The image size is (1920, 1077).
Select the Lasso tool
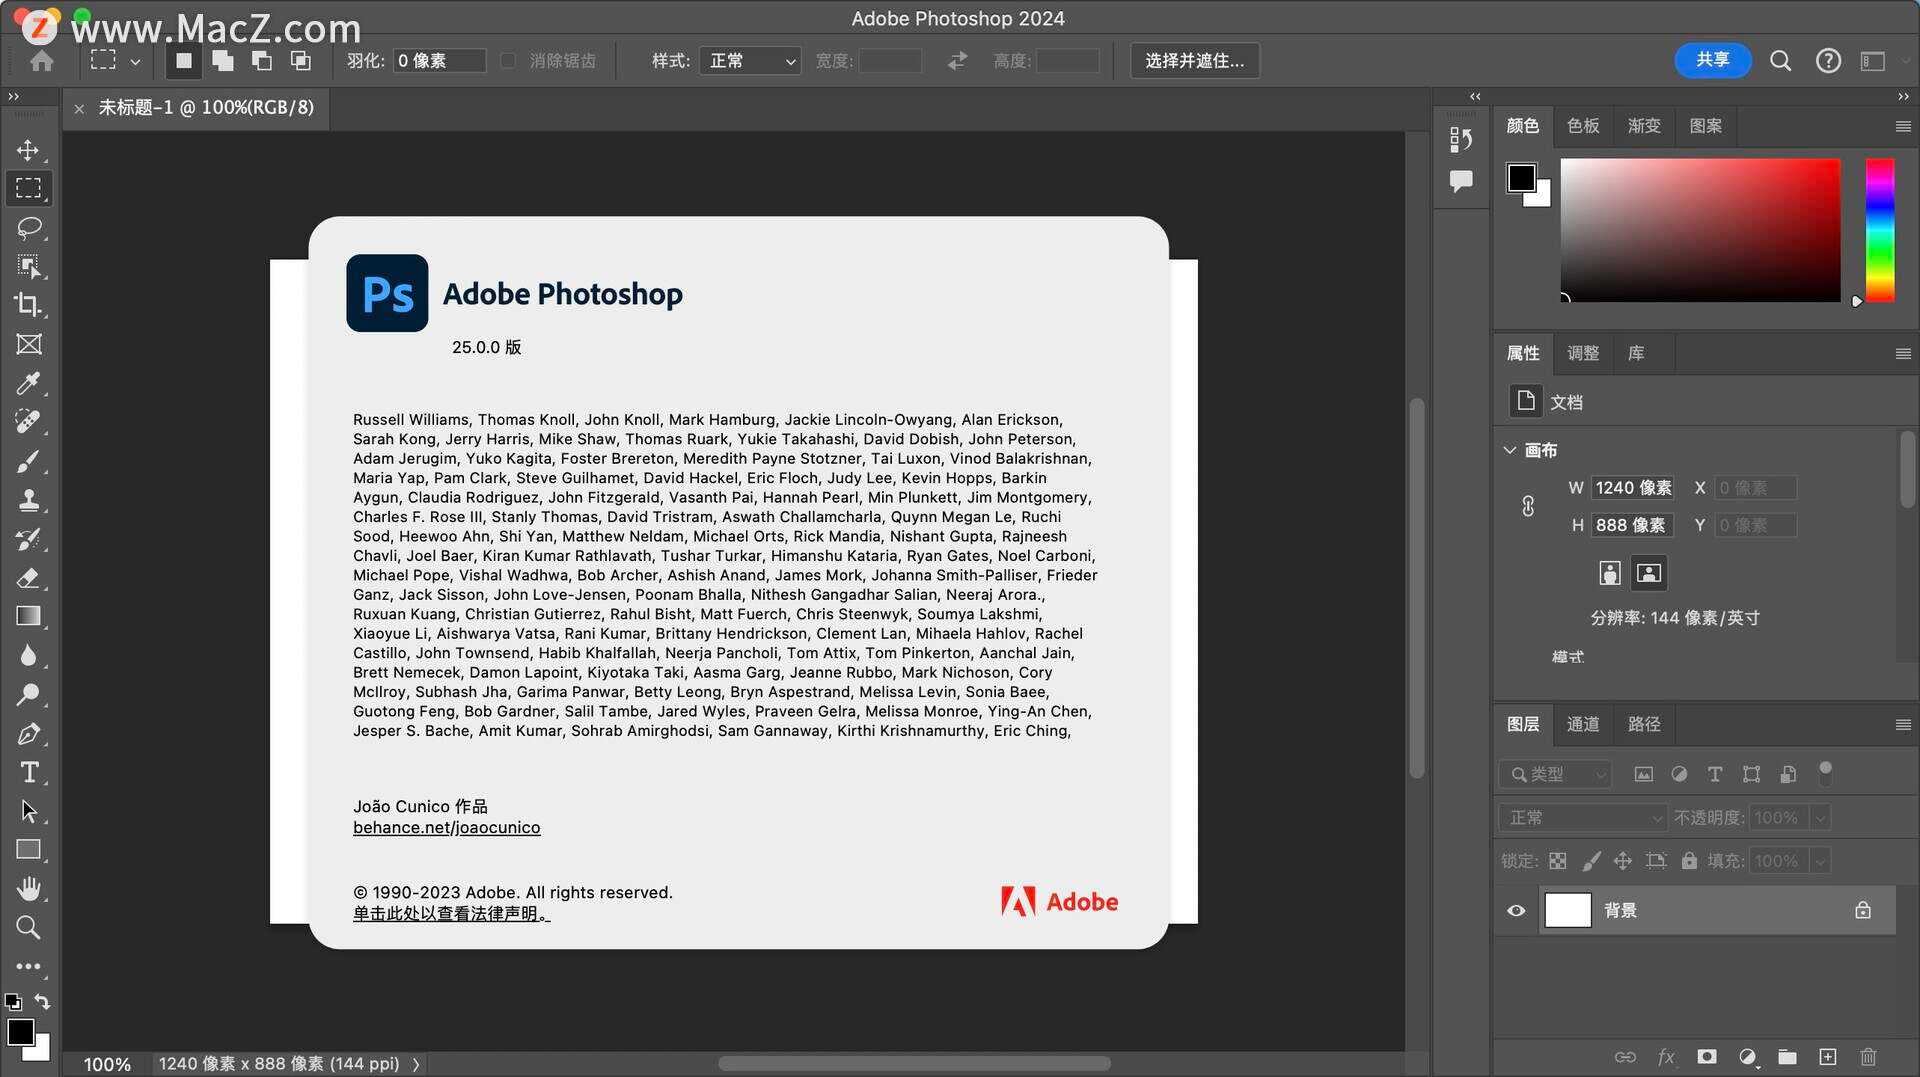pos(28,227)
